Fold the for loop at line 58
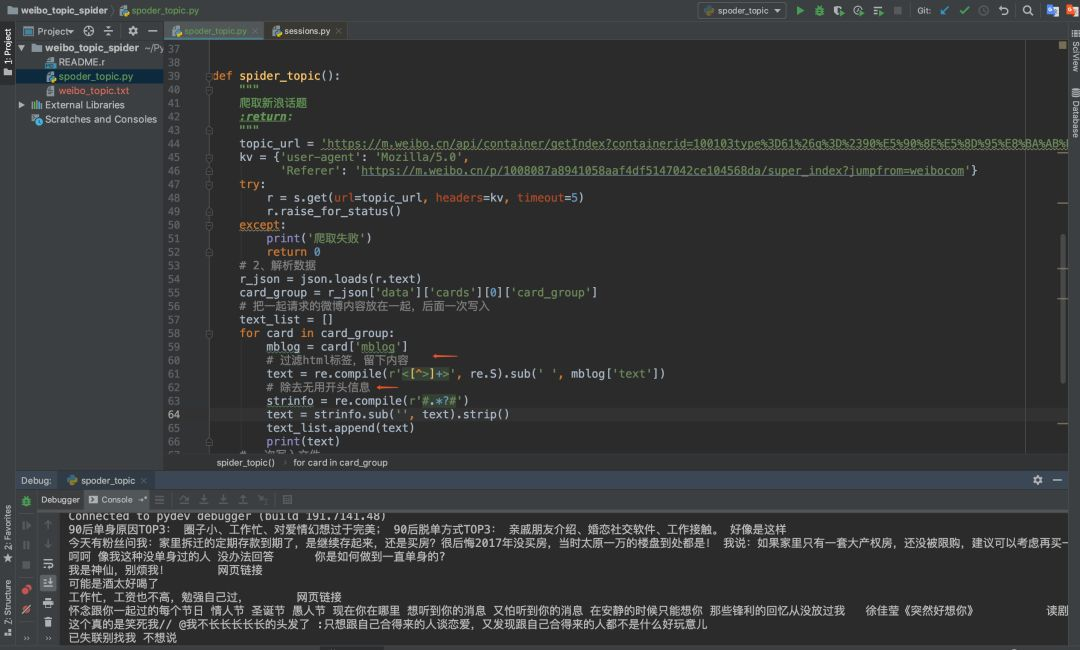Viewport: 1080px width, 650px height. pyautogui.click(x=209, y=333)
